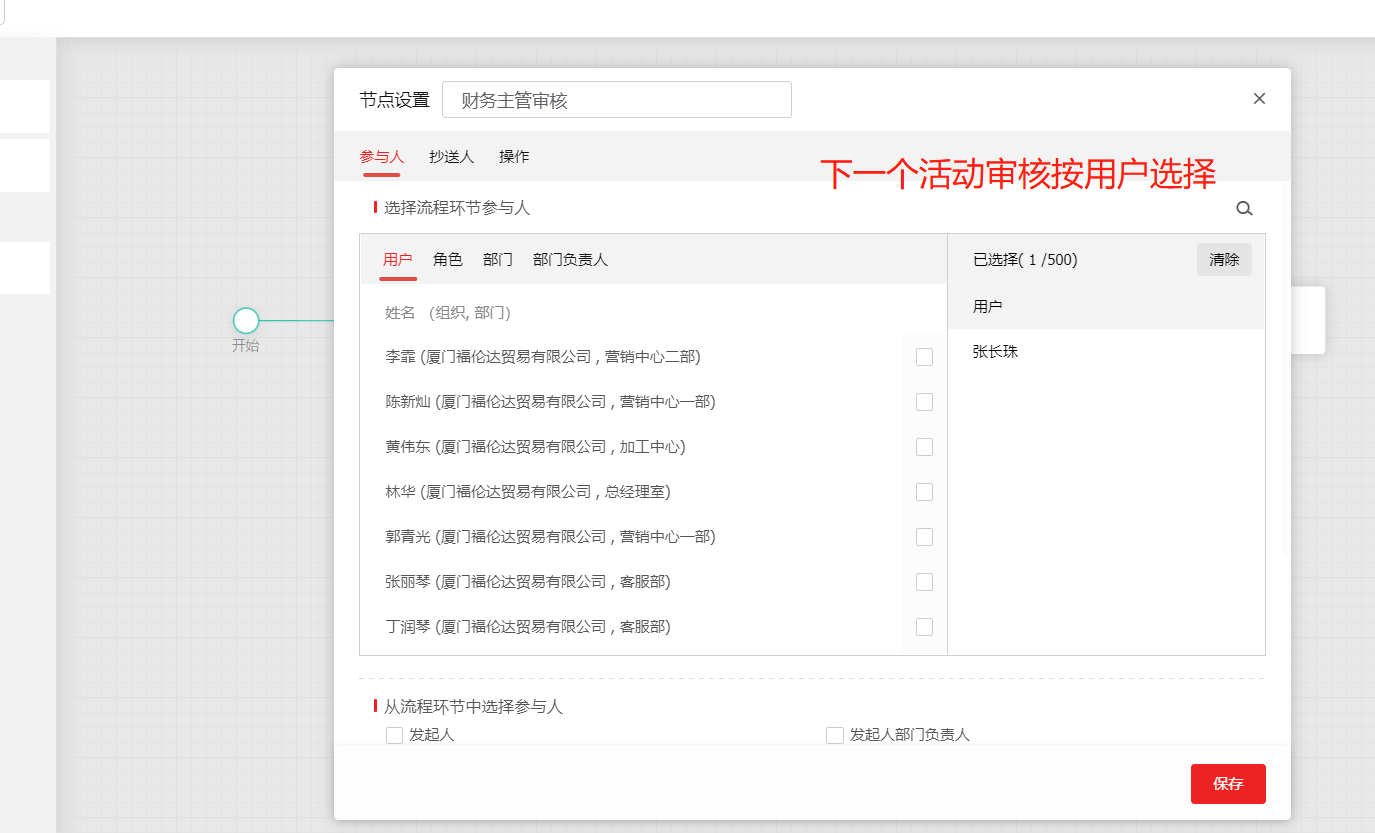Tick the checkbox beside 林华

(923, 491)
